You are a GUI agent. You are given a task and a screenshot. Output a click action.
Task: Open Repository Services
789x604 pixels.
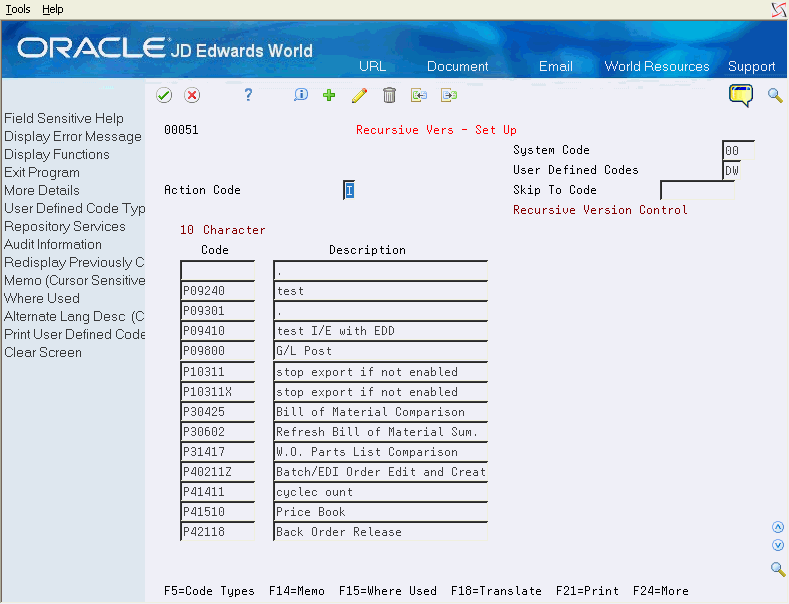tap(65, 226)
